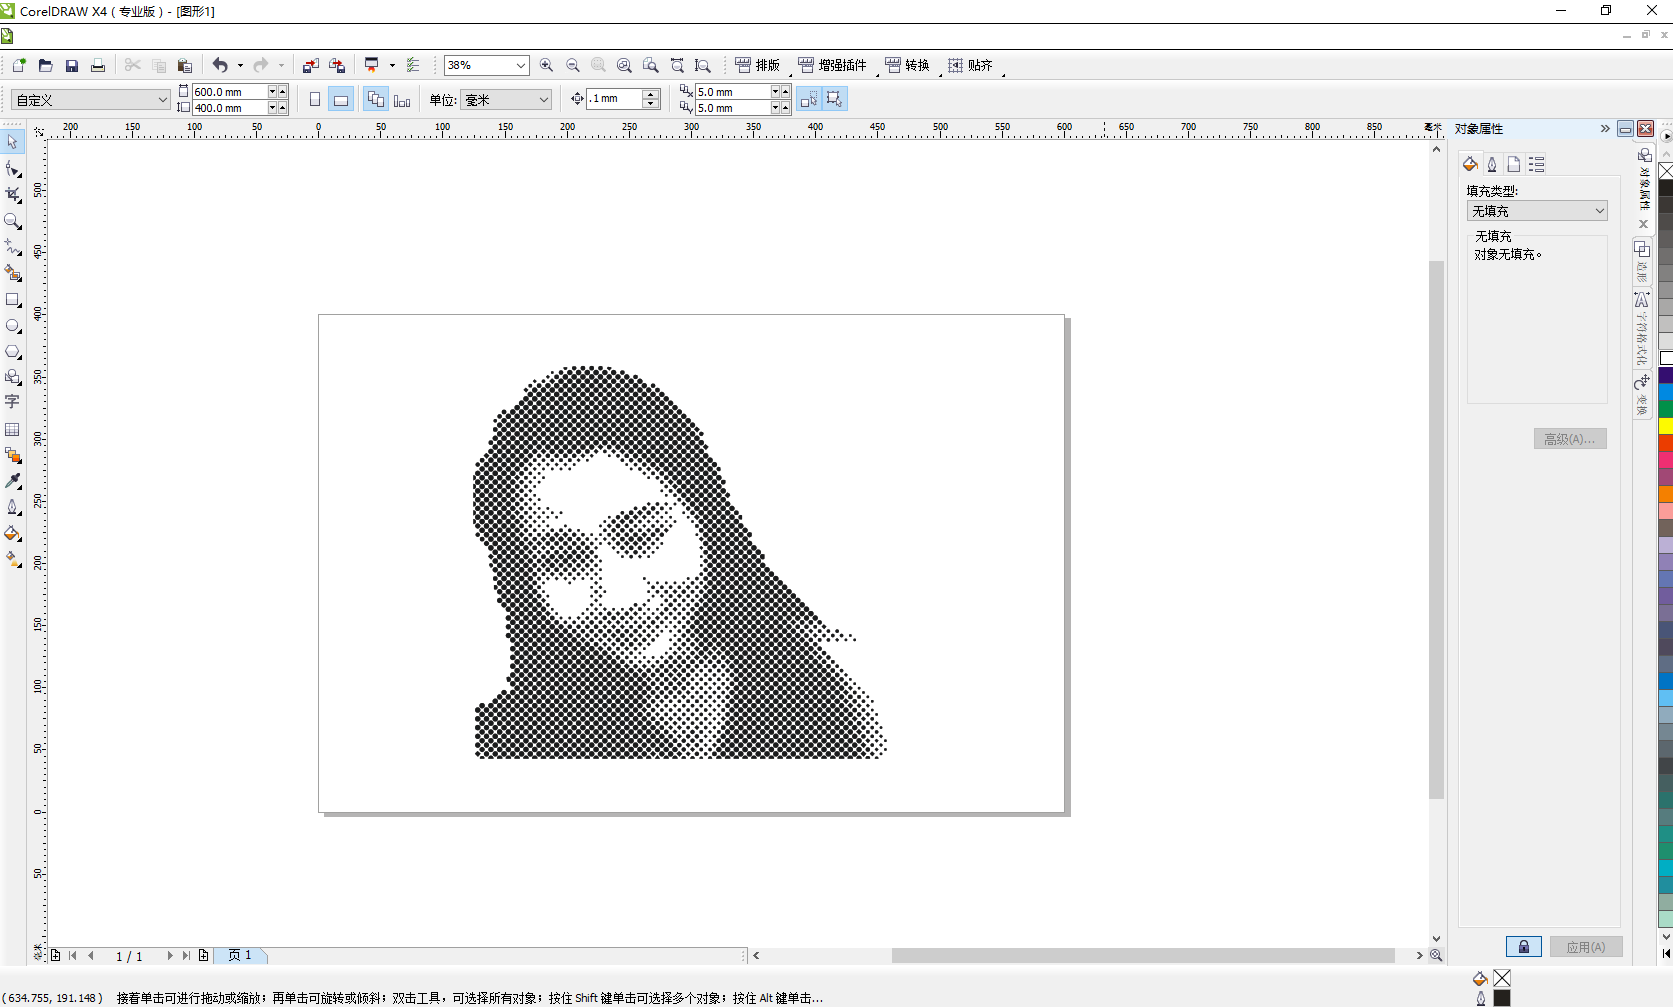Select the Ellipse tool

13,325
